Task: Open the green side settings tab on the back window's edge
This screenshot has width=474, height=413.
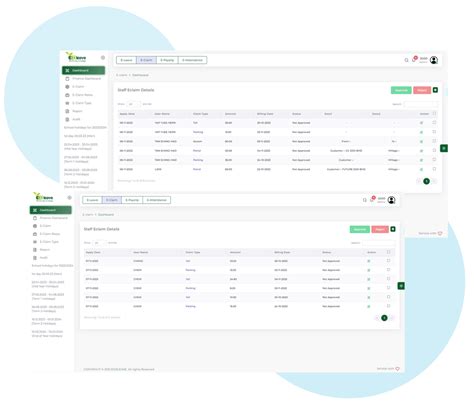Action: point(444,148)
